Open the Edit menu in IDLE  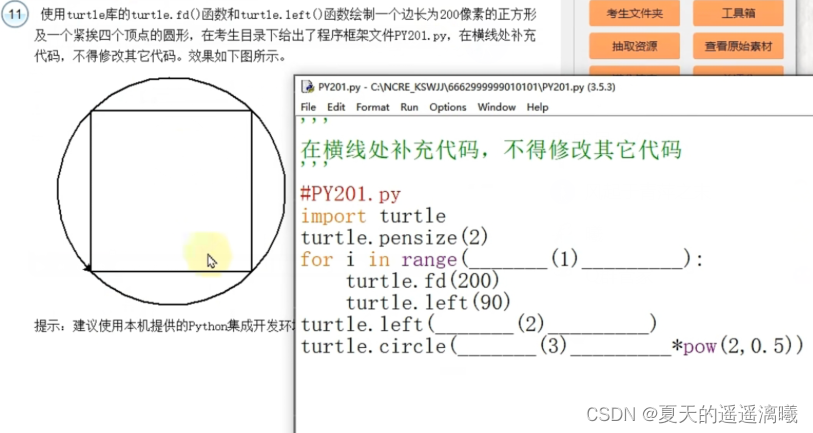pos(336,107)
